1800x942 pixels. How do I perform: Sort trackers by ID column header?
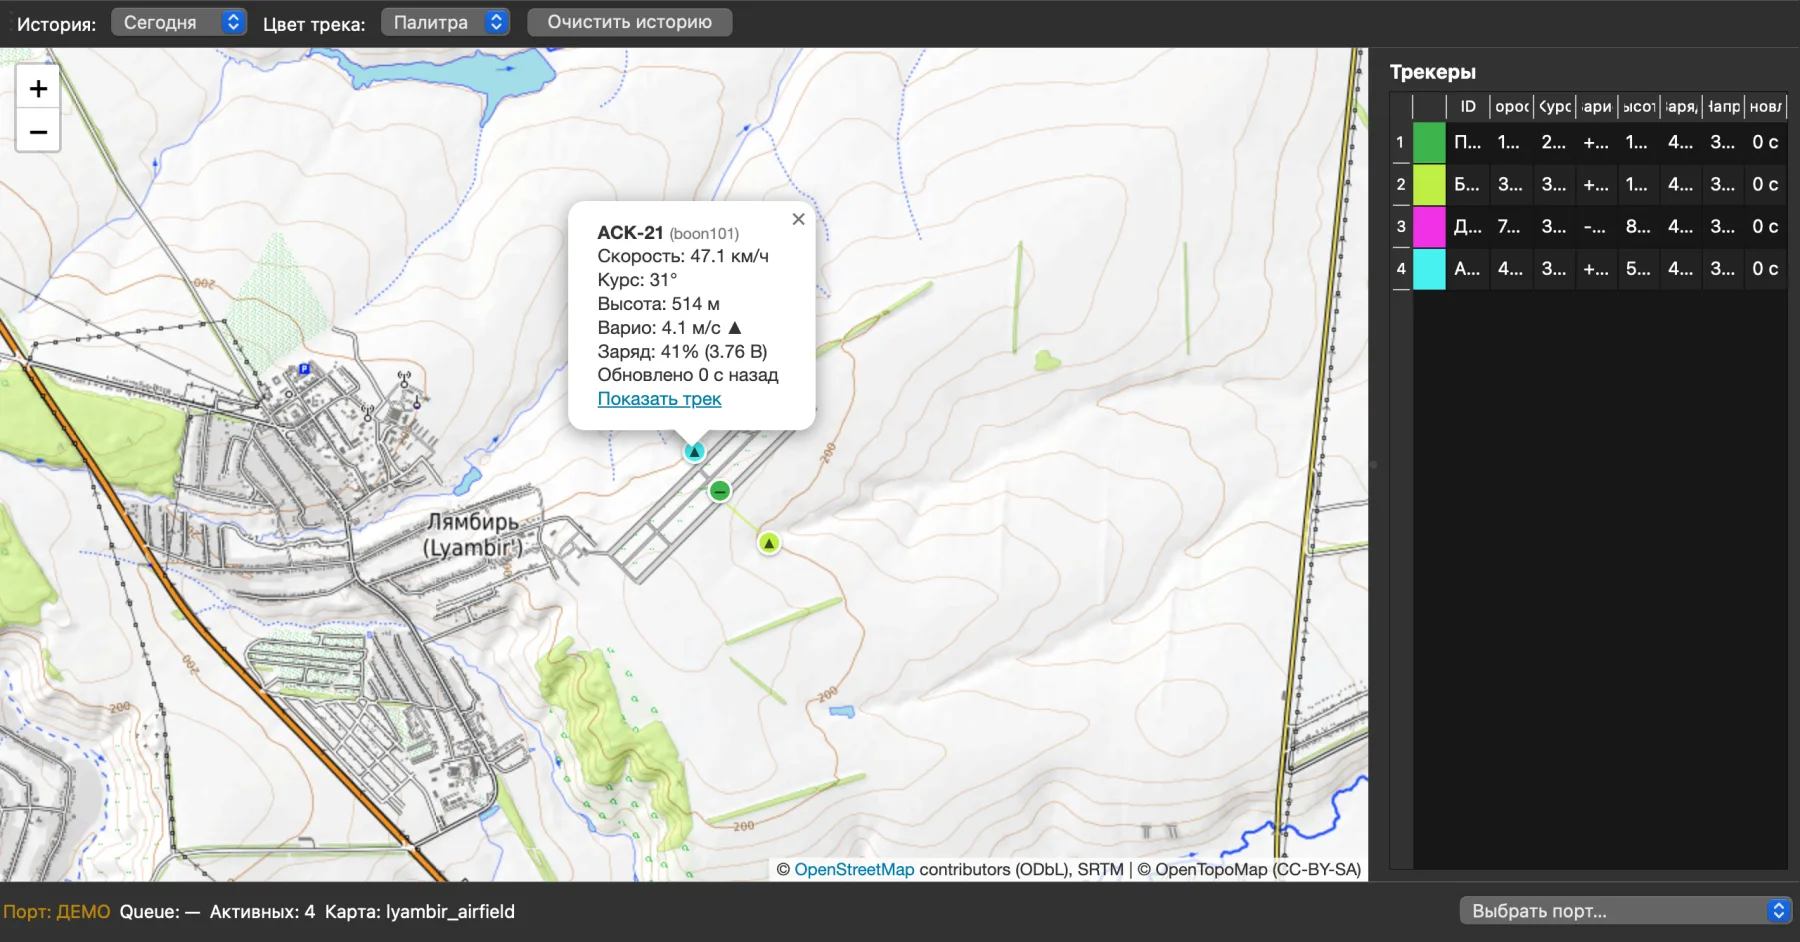(x=1467, y=106)
